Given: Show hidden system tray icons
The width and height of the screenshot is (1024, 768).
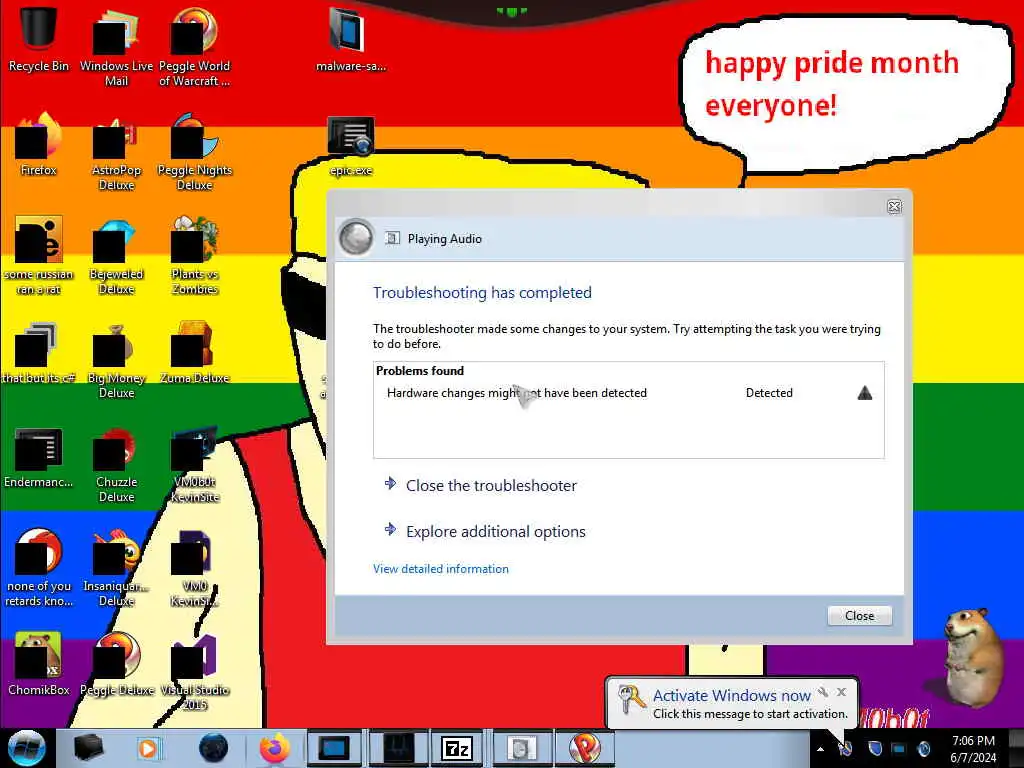Looking at the screenshot, I should (820, 749).
